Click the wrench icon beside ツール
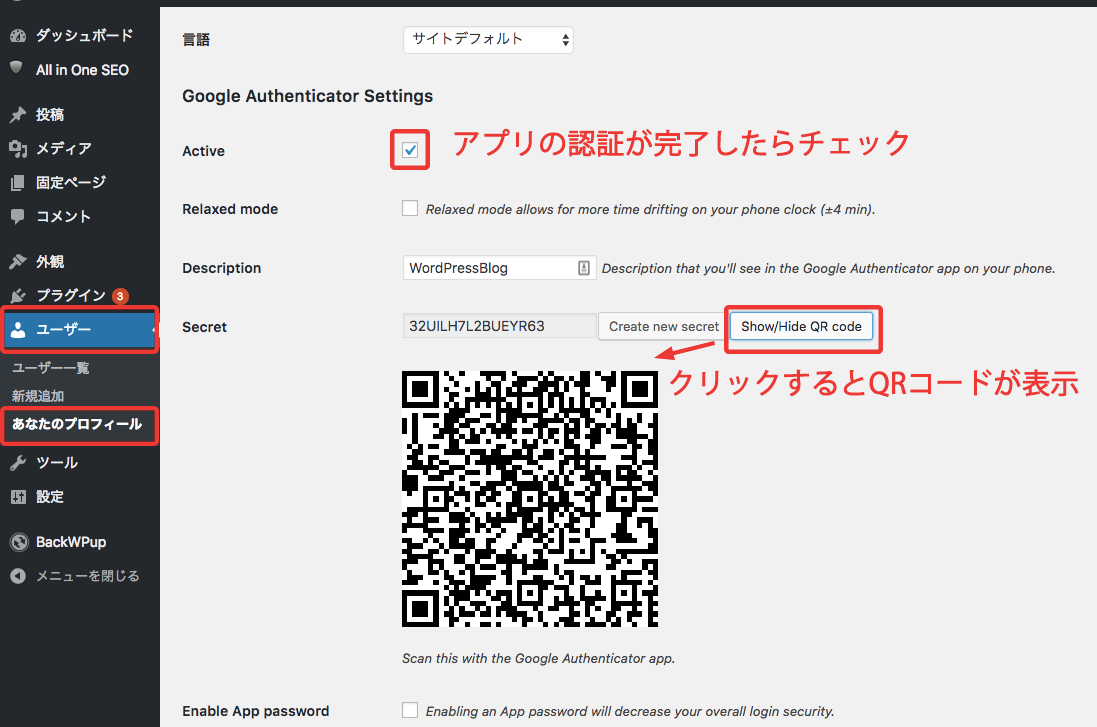The height and width of the screenshot is (727, 1097). 17,463
